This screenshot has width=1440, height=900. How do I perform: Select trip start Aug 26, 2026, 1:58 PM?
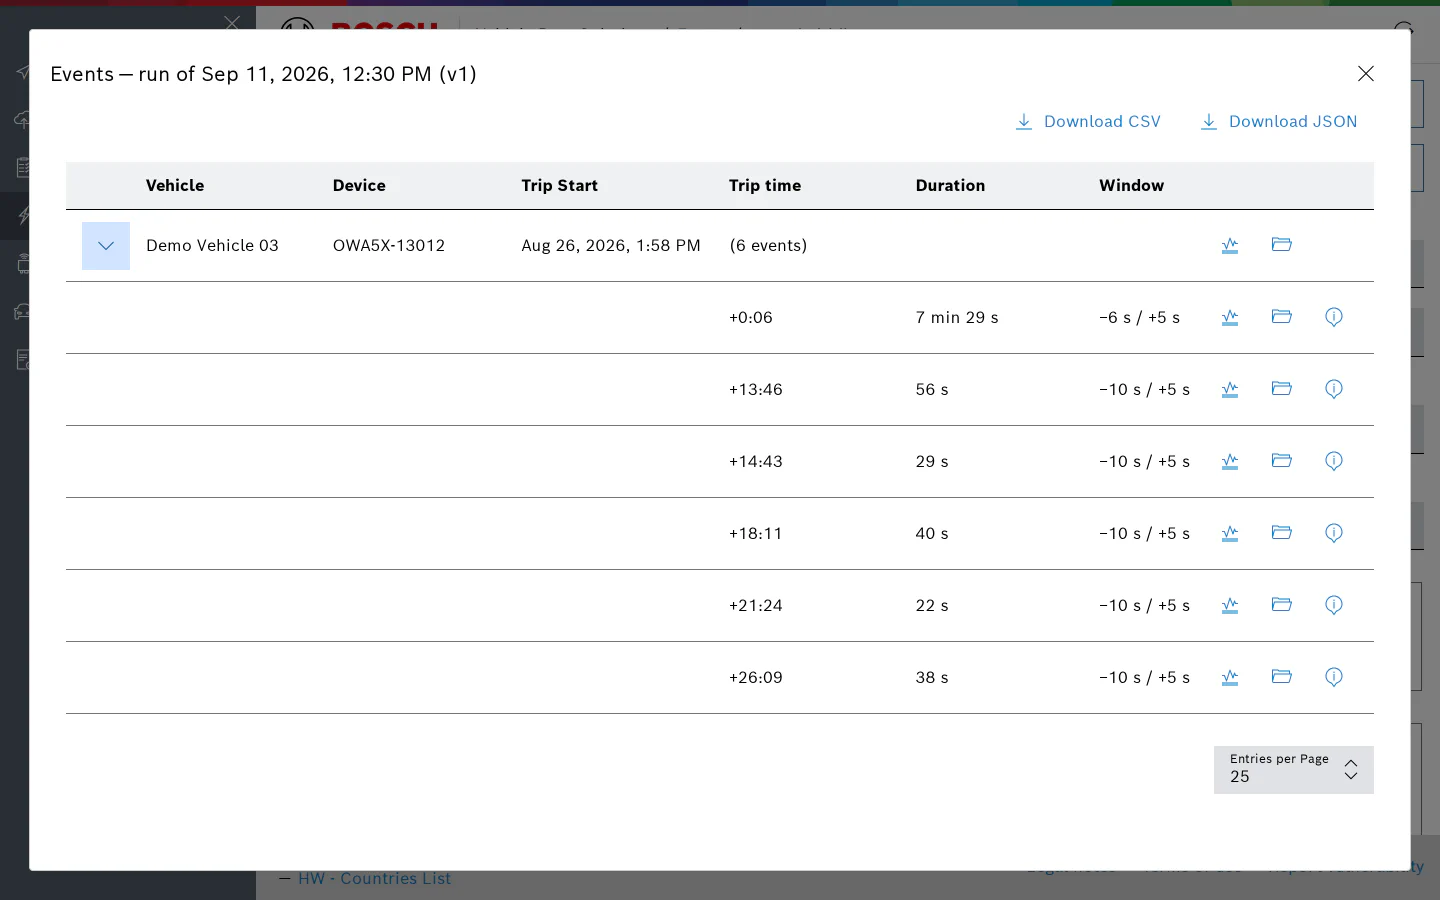pyautogui.click(x=611, y=246)
